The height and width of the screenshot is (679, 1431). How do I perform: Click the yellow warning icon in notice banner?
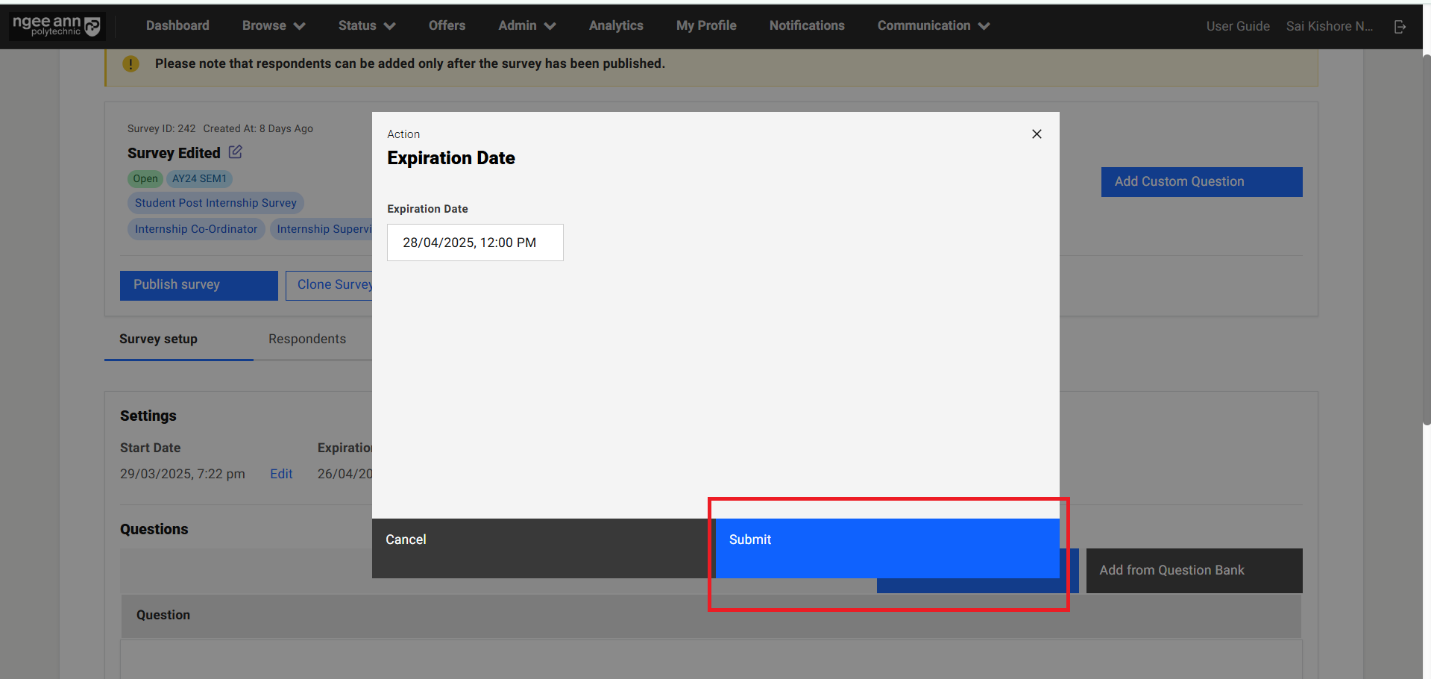coord(131,64)
